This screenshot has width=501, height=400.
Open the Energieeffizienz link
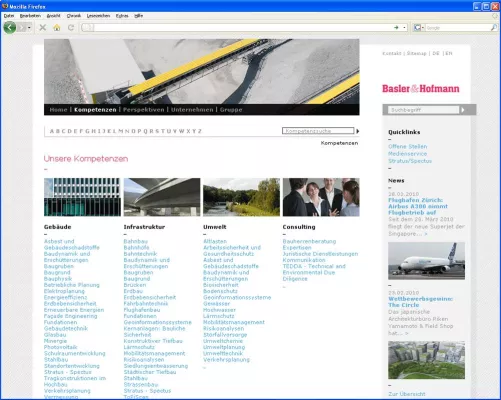(65, 297)
